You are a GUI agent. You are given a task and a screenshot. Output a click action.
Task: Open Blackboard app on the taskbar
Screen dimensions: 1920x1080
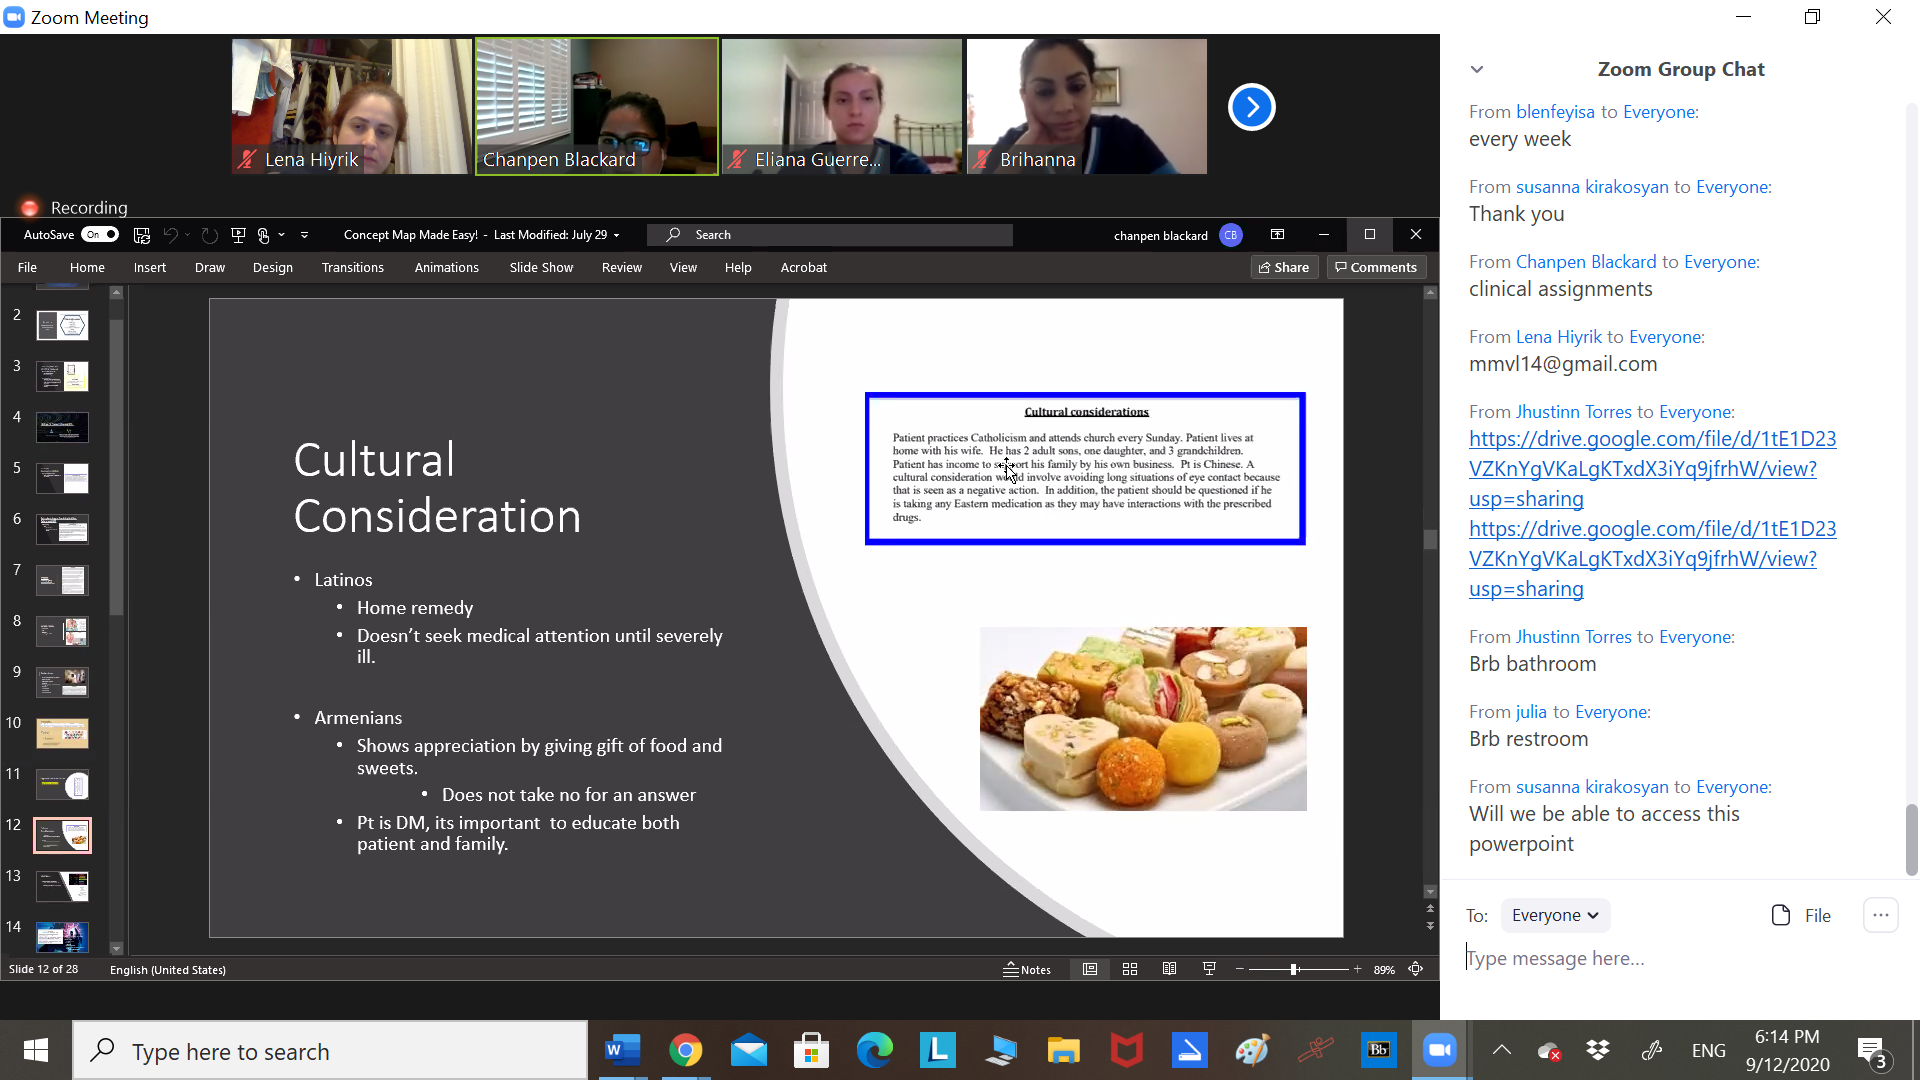click(x=1378, y=1050)
